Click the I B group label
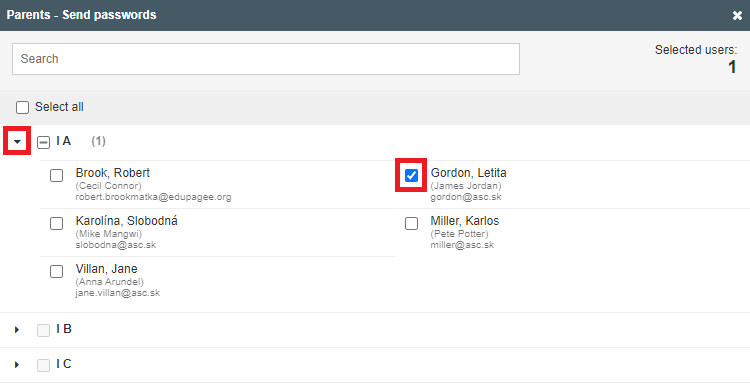 (x=64, y=329)
